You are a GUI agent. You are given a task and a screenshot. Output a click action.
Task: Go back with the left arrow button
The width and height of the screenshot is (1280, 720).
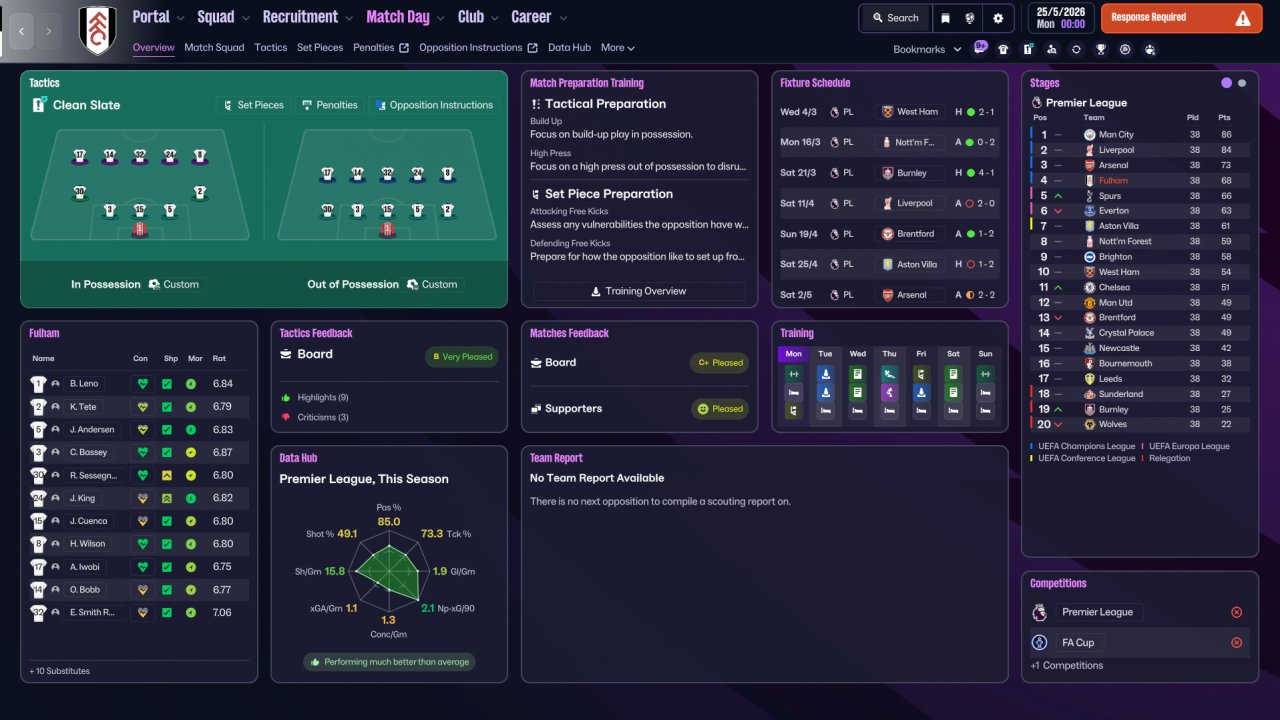(22, 31)
